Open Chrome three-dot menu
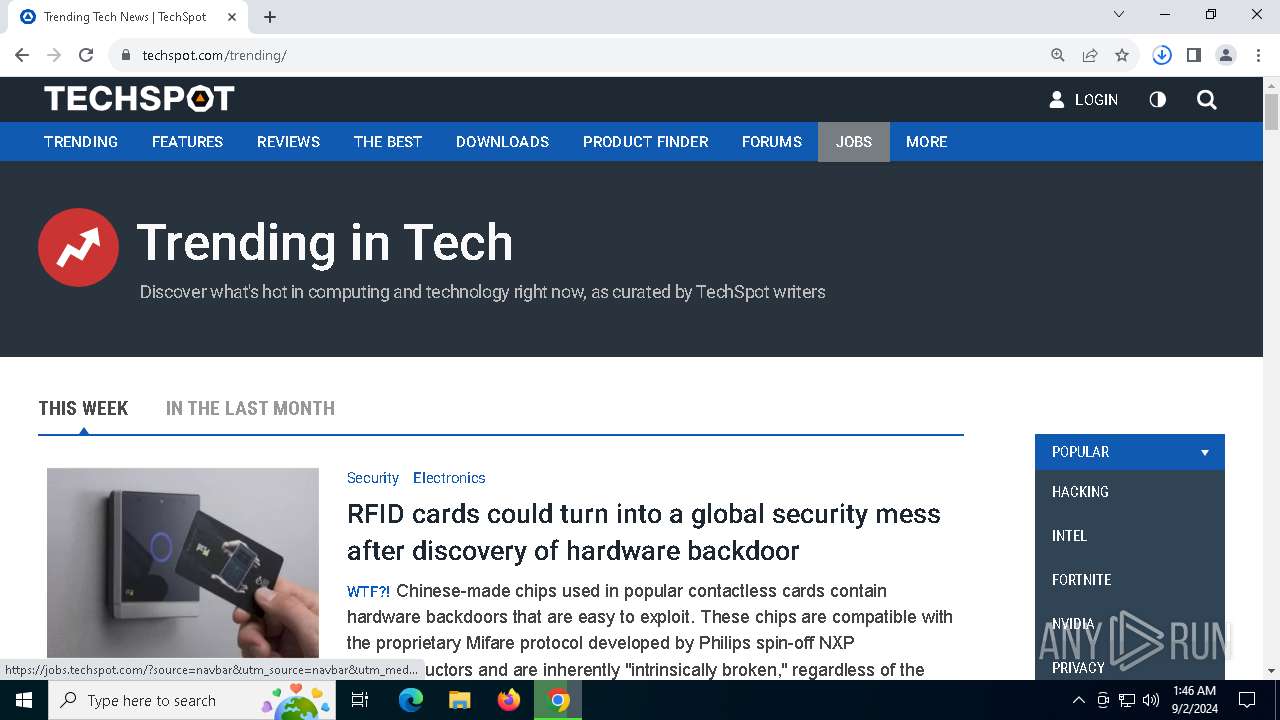 pos(1258,55)
